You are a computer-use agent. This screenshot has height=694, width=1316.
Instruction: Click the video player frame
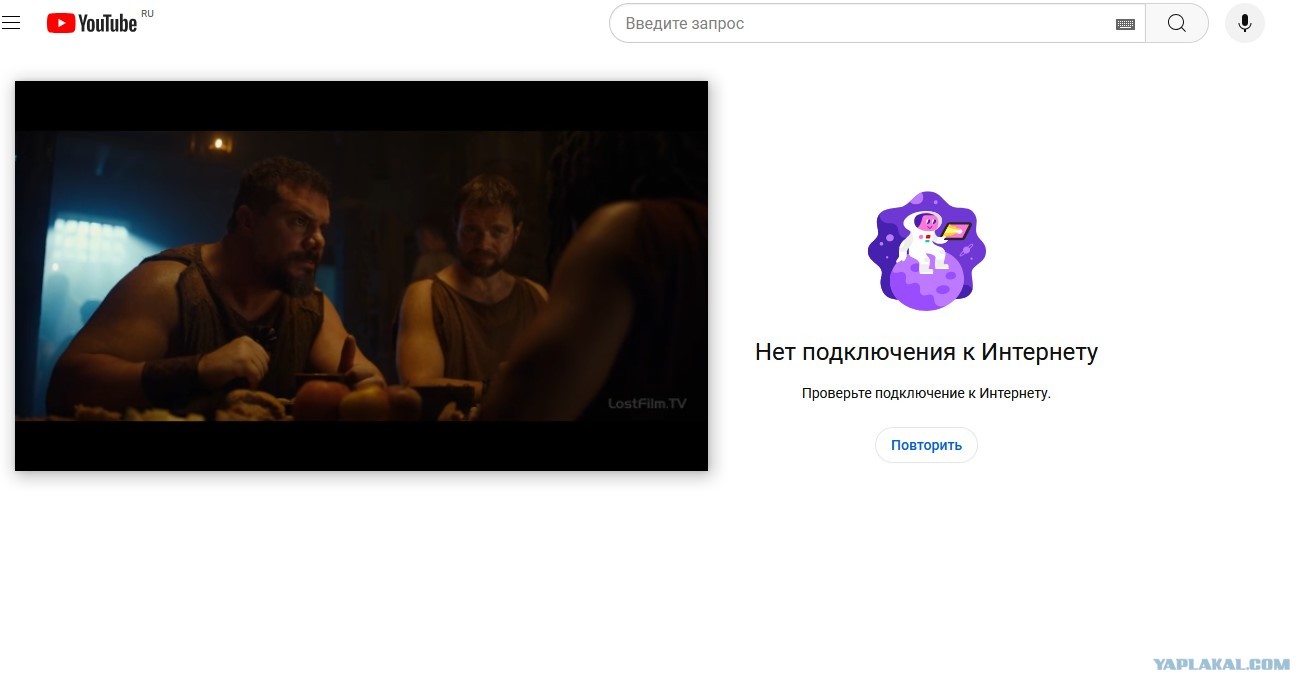(361, 276)
